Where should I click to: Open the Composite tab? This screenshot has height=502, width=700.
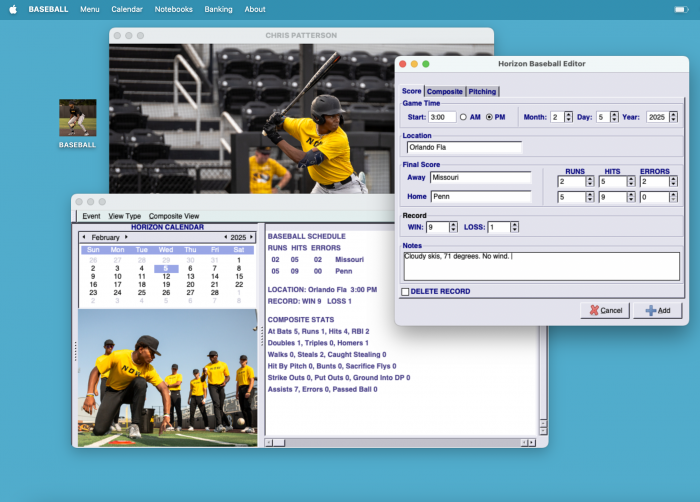click(445, 92)
